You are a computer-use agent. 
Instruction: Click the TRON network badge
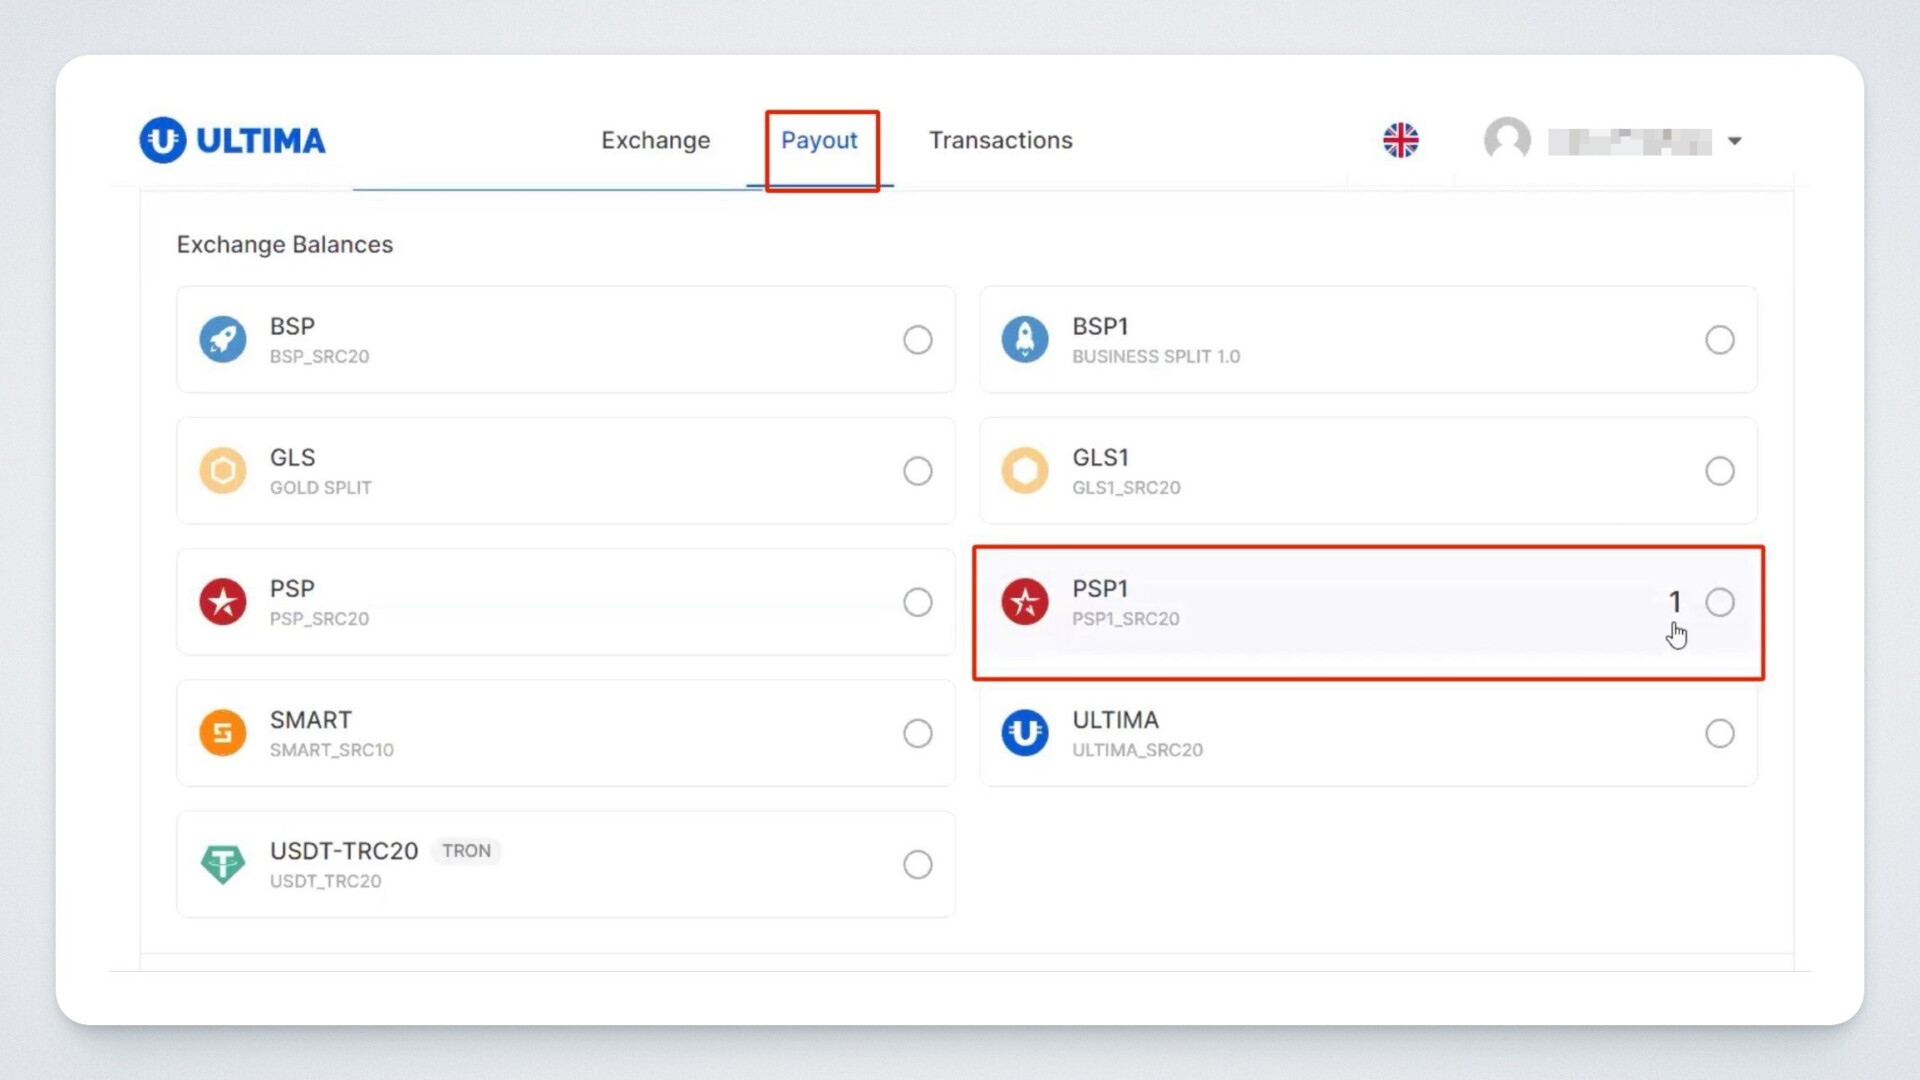(466, 851)
